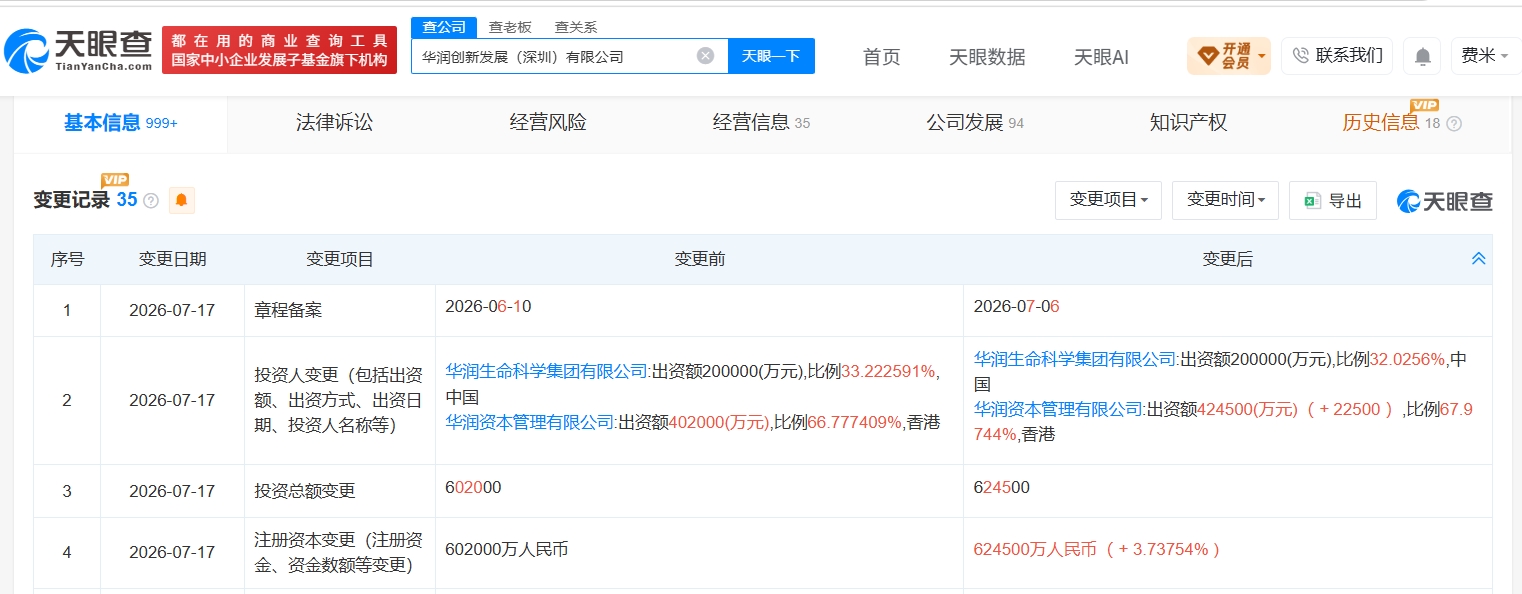Open the 知识产权 tab
The width and height of the screenshot is (1522, 594).
click(1188, 123)
